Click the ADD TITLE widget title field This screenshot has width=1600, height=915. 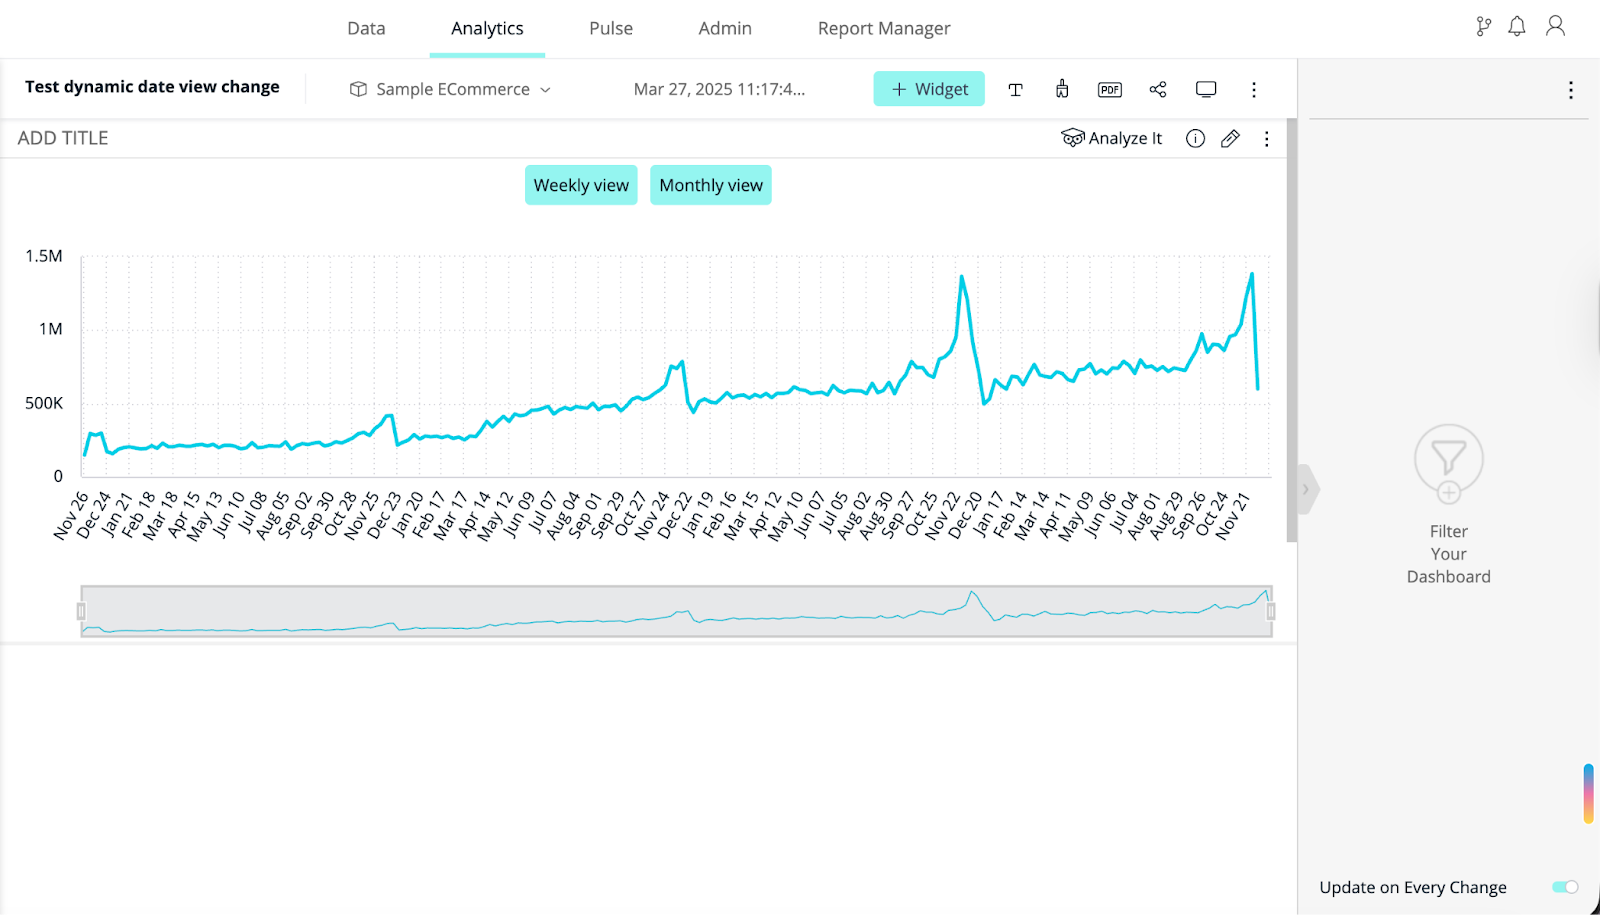(63, 139)
